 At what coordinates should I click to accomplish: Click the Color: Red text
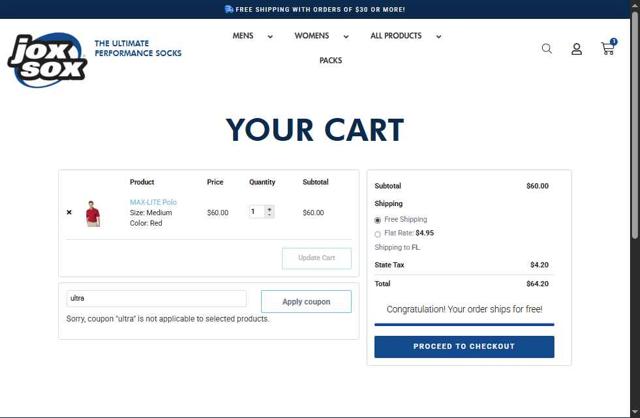click(x=146, y=223)
